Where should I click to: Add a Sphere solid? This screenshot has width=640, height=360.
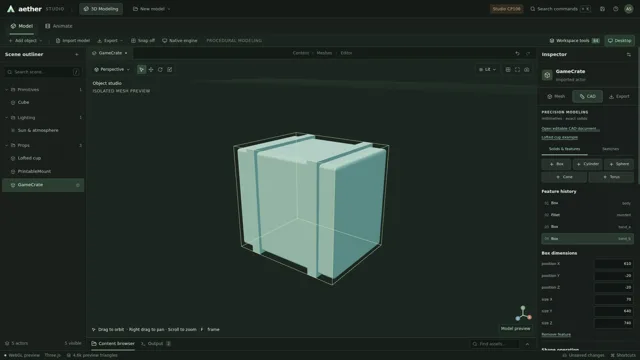[619, 164]
